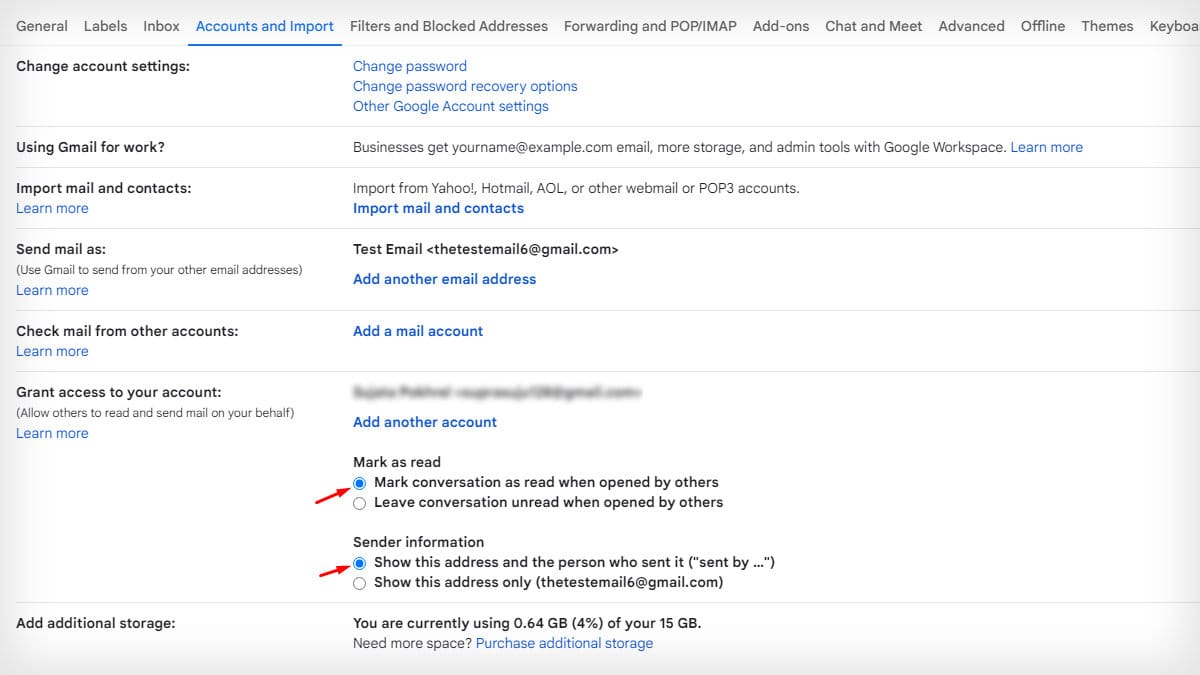Screen dimensions: 1200x675
Task: Switch to the Themes tab
Action: coord(1107,26)
